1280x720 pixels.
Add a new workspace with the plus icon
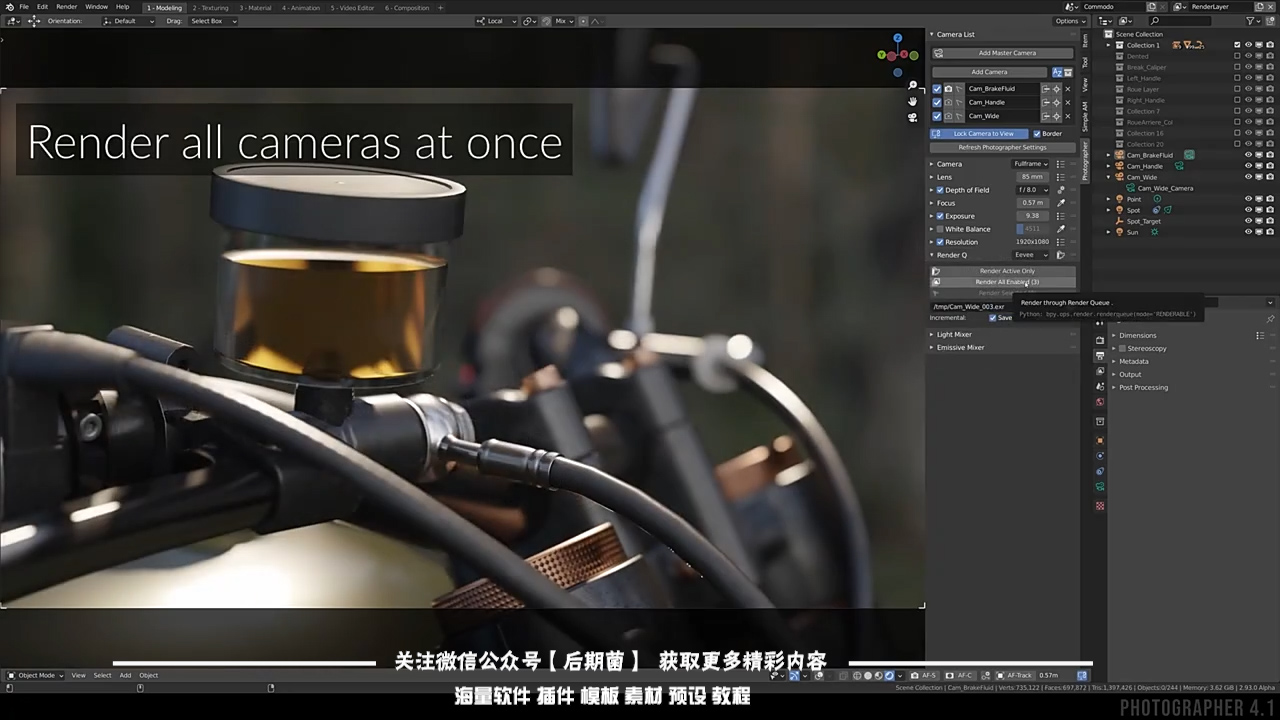pos(441,8)
